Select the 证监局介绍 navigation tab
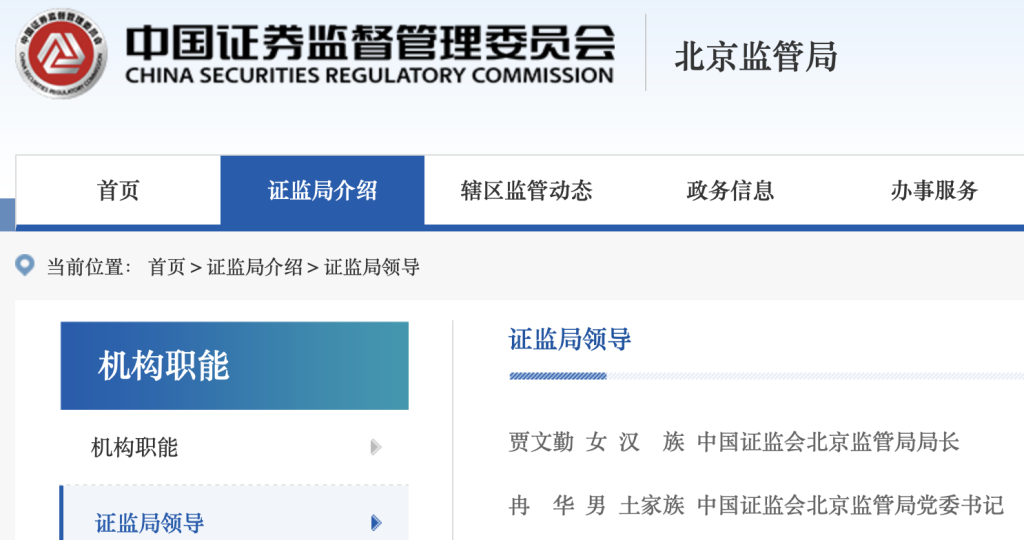1024x540 pixels. 322,191
